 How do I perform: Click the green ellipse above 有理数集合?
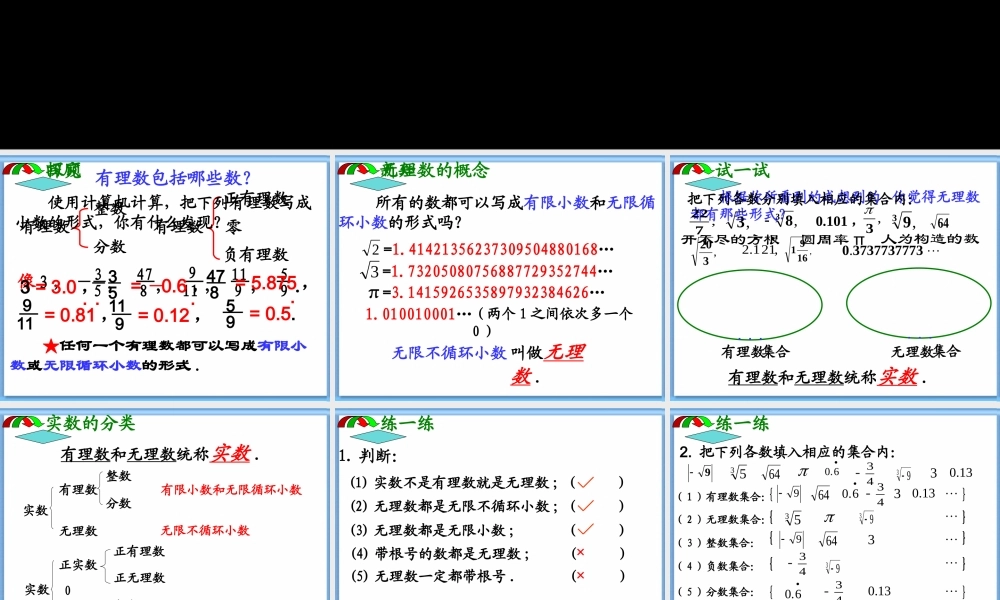749,305
